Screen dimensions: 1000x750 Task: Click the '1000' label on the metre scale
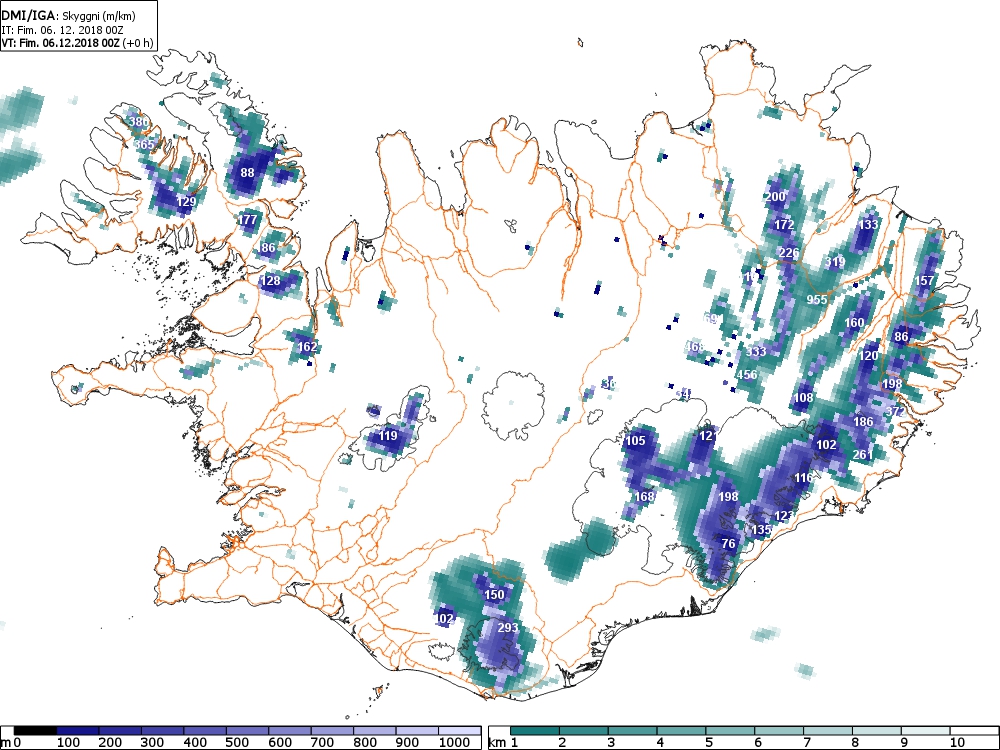pos(454,742)
